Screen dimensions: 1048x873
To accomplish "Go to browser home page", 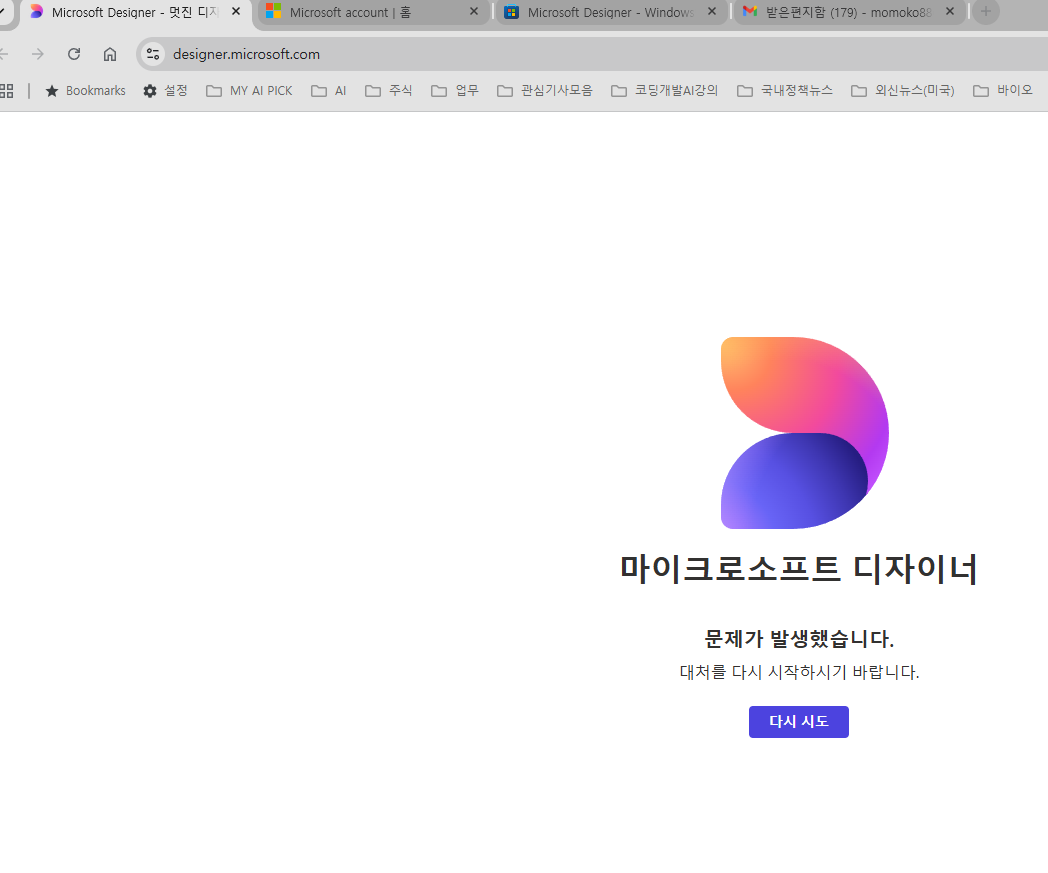I will coord(110,54).
